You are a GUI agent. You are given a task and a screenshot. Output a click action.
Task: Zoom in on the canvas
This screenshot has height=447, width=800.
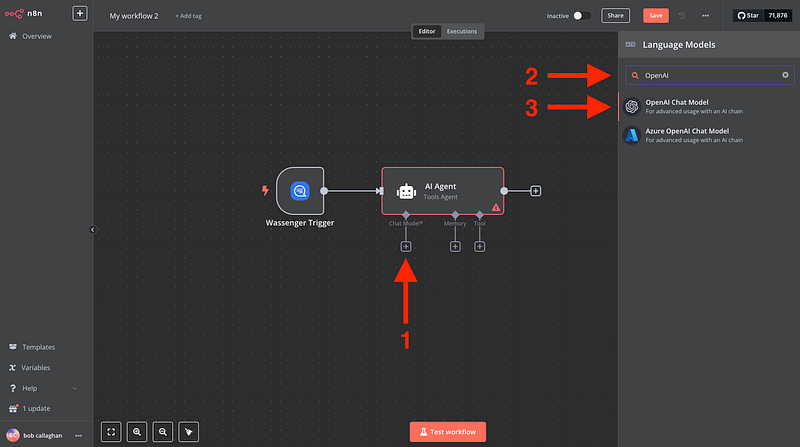[x=137, y=431]
